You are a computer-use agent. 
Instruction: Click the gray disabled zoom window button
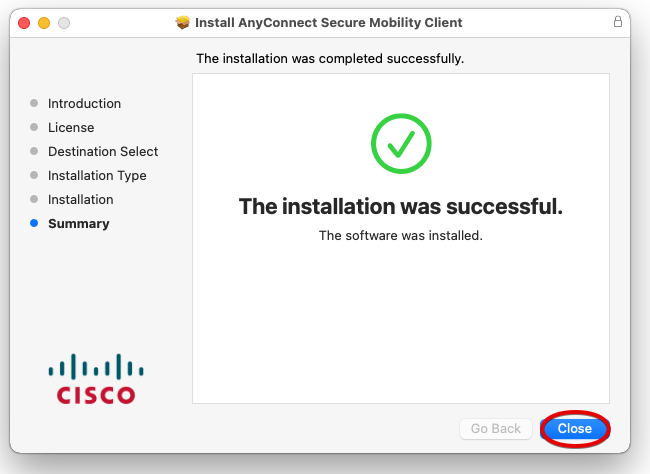pyautogui.click(x=64, y=22)
